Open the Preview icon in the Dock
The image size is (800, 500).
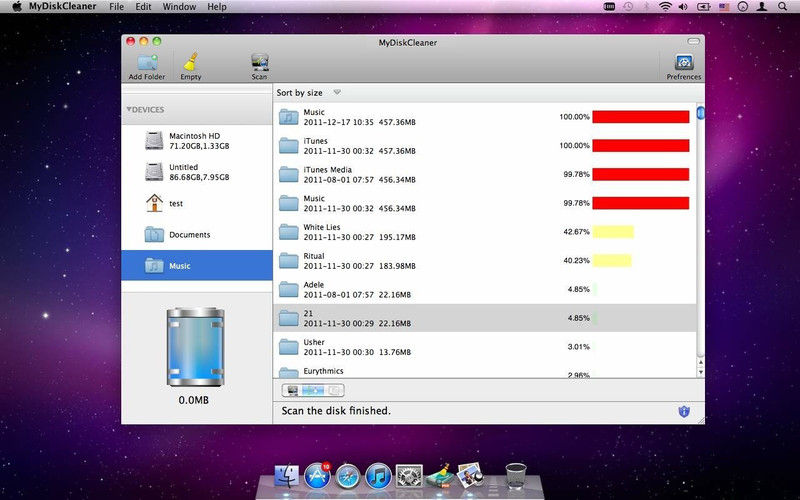point(470,475)
